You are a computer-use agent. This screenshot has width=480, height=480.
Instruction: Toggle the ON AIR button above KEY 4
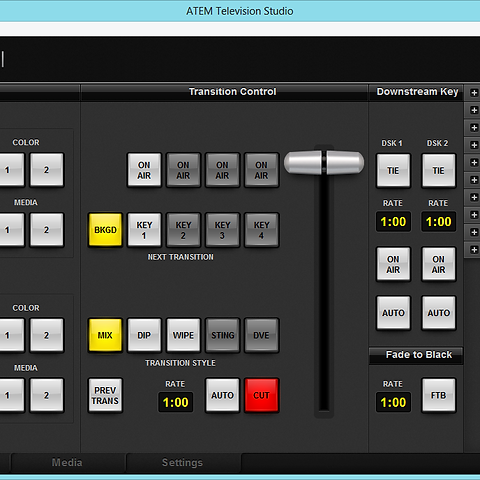261,170
